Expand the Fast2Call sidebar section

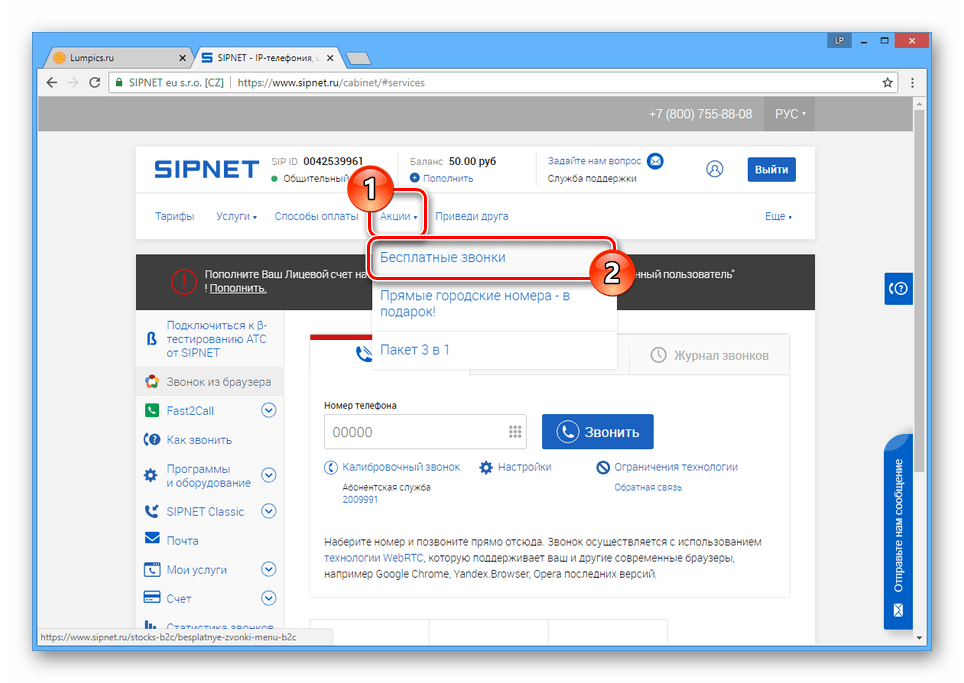click(268, 410)
